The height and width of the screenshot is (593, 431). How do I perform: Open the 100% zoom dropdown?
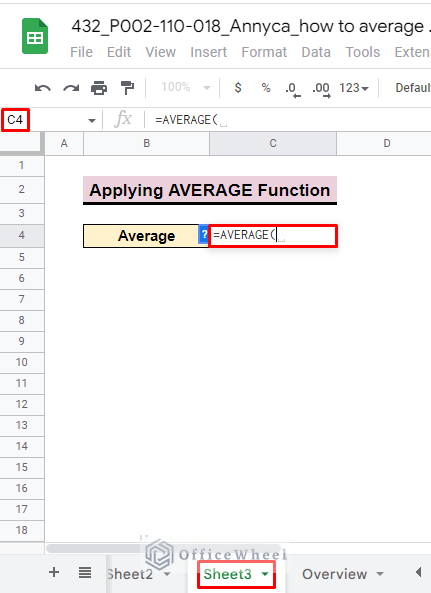tap(186, 87)
